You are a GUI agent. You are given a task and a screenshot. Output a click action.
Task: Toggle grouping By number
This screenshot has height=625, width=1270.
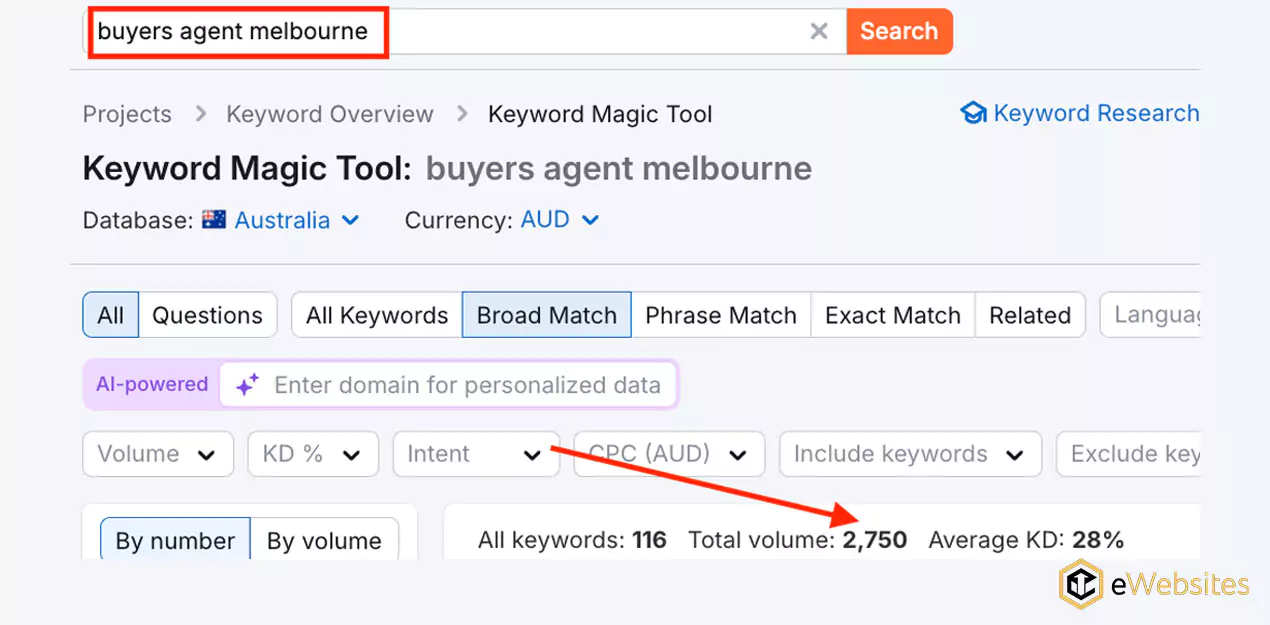(175, 540)
